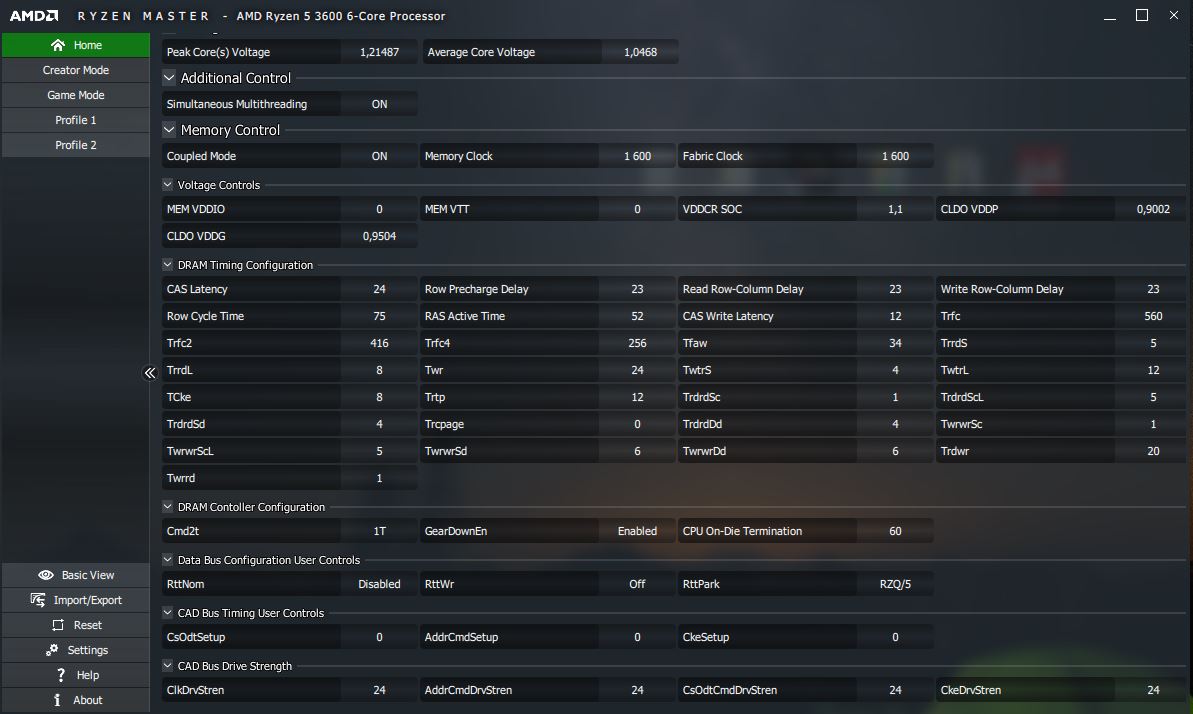Click the ClkDrvStren value 24
Viewport: 1193px width, 714px height.
click(379, 690)
